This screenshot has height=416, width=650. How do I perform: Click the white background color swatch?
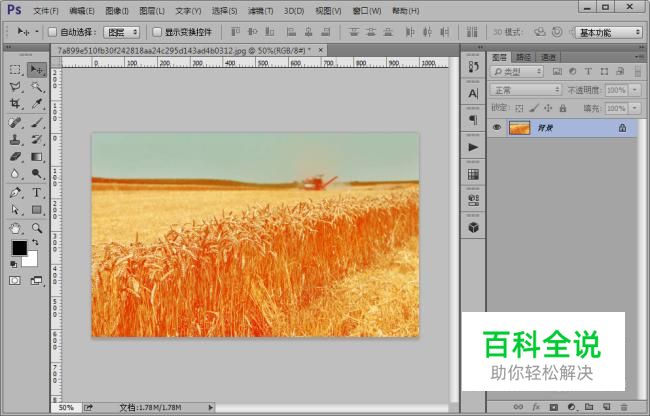(32, 261)
